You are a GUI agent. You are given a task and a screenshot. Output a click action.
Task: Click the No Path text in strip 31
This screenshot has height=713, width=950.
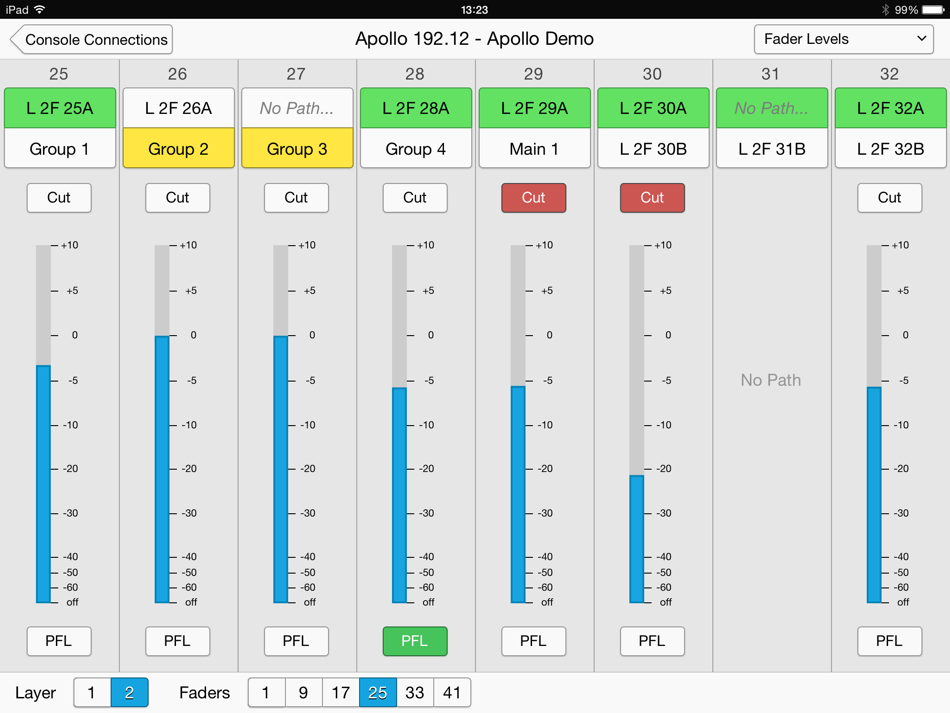pos(771,380)
